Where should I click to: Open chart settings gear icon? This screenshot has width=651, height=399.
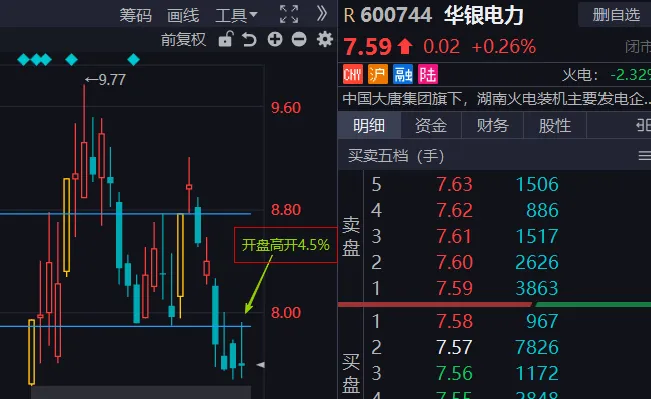pyautogui.click(x=325, y=39)
